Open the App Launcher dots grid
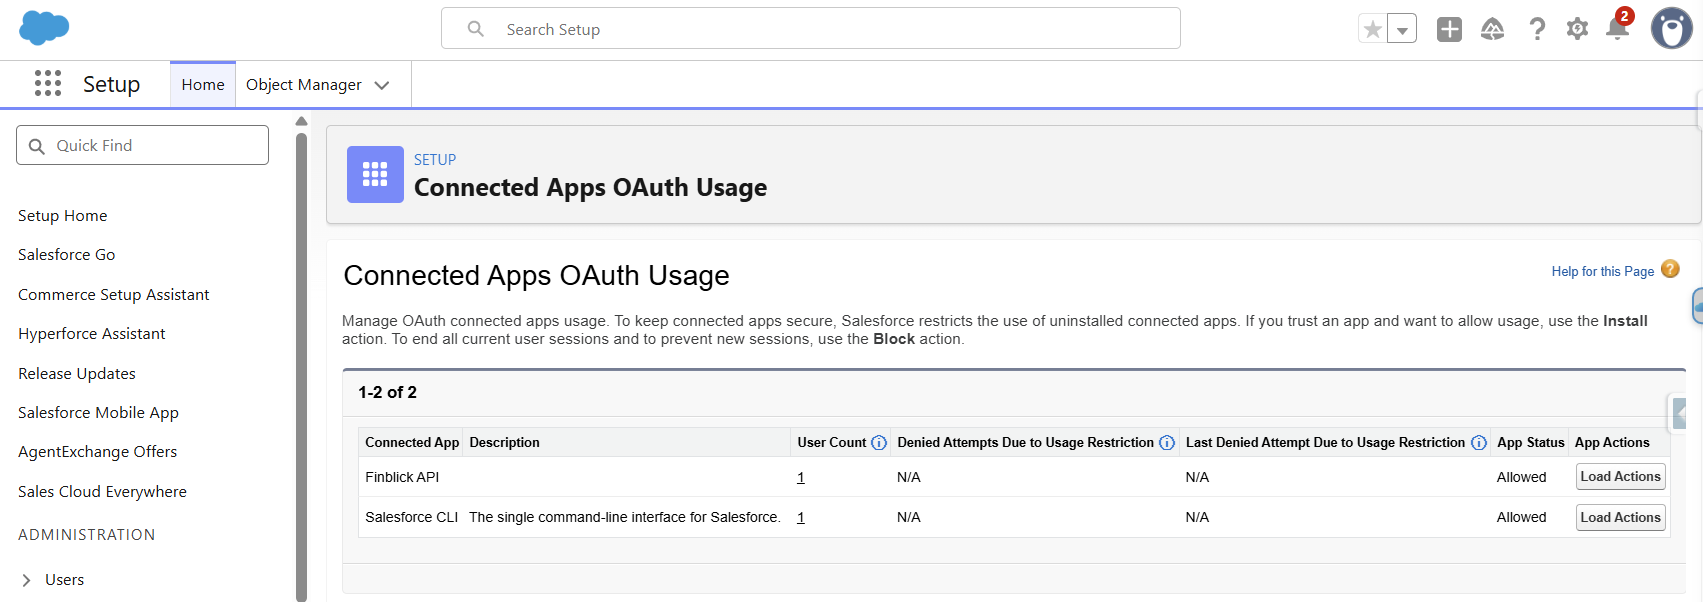Viewport: 1703px width, 602px height. (48, 83)
